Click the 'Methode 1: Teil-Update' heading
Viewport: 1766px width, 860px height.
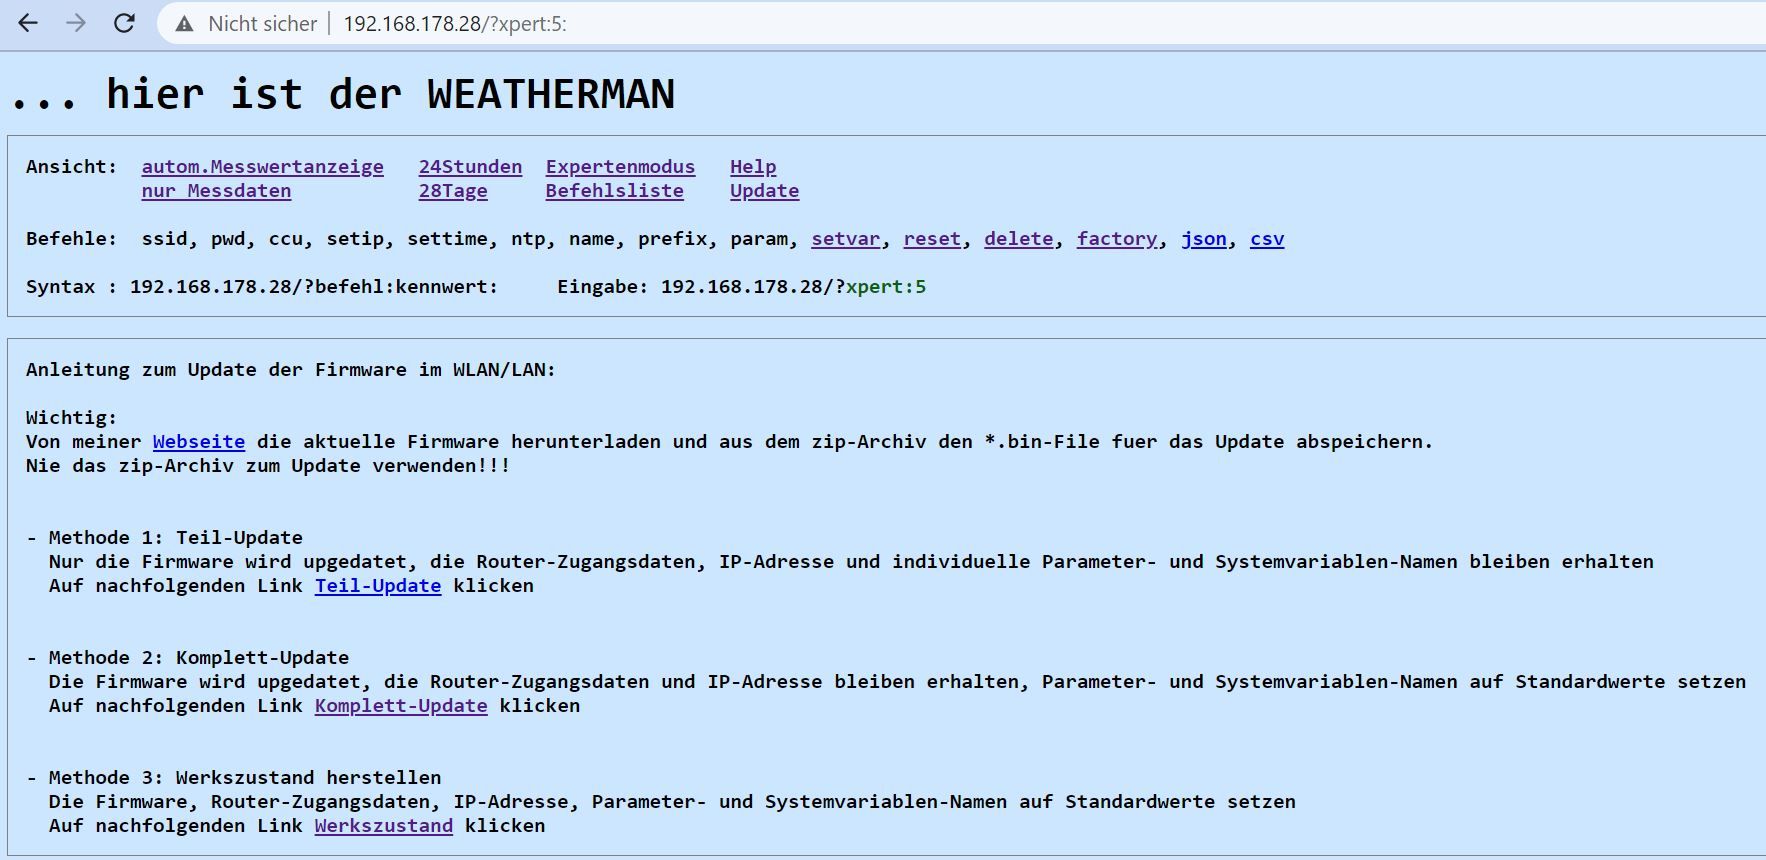tap(176, 538)
